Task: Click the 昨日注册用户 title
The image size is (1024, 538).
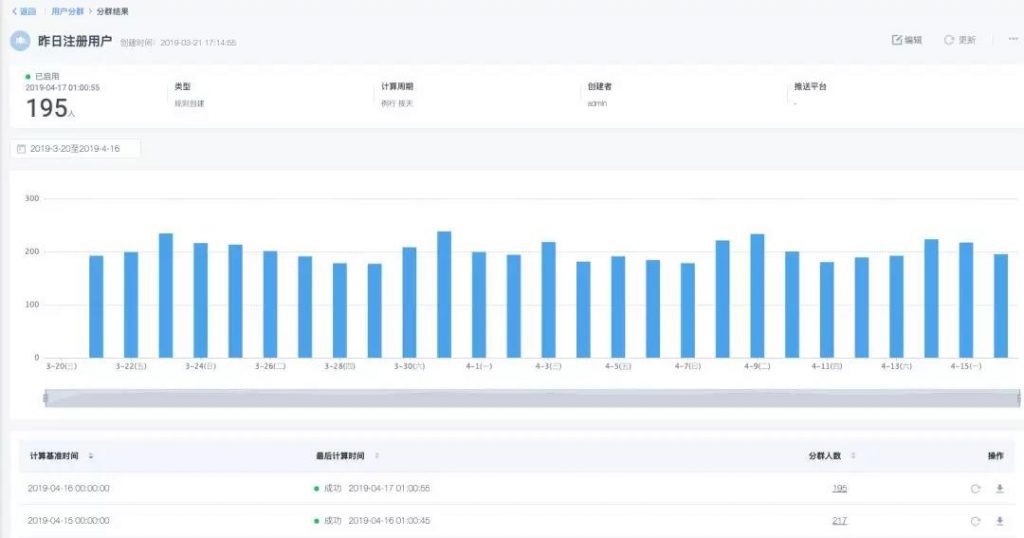Action: pos(74,41)
